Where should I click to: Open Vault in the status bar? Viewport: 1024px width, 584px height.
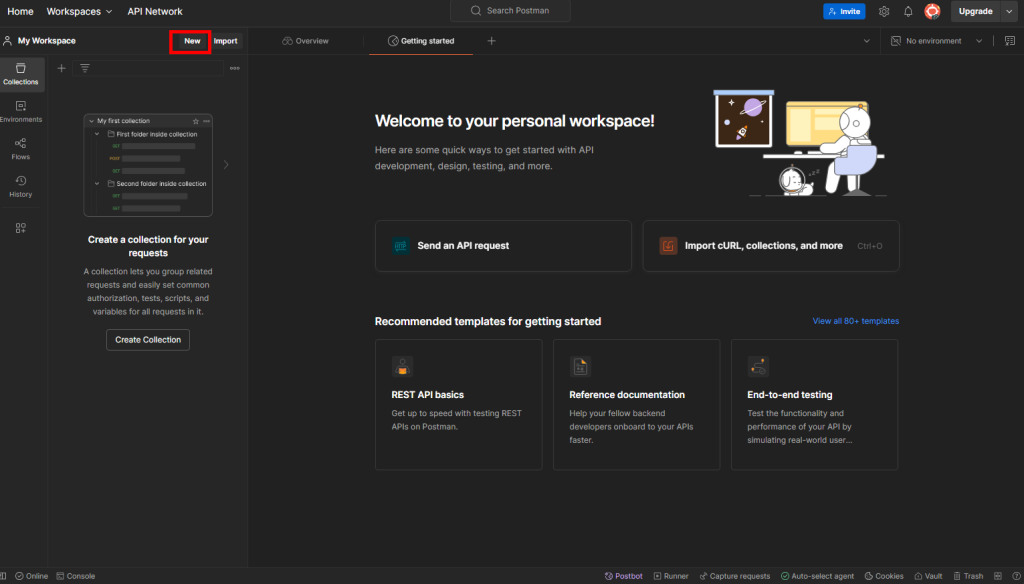click(x=928, y=576)
